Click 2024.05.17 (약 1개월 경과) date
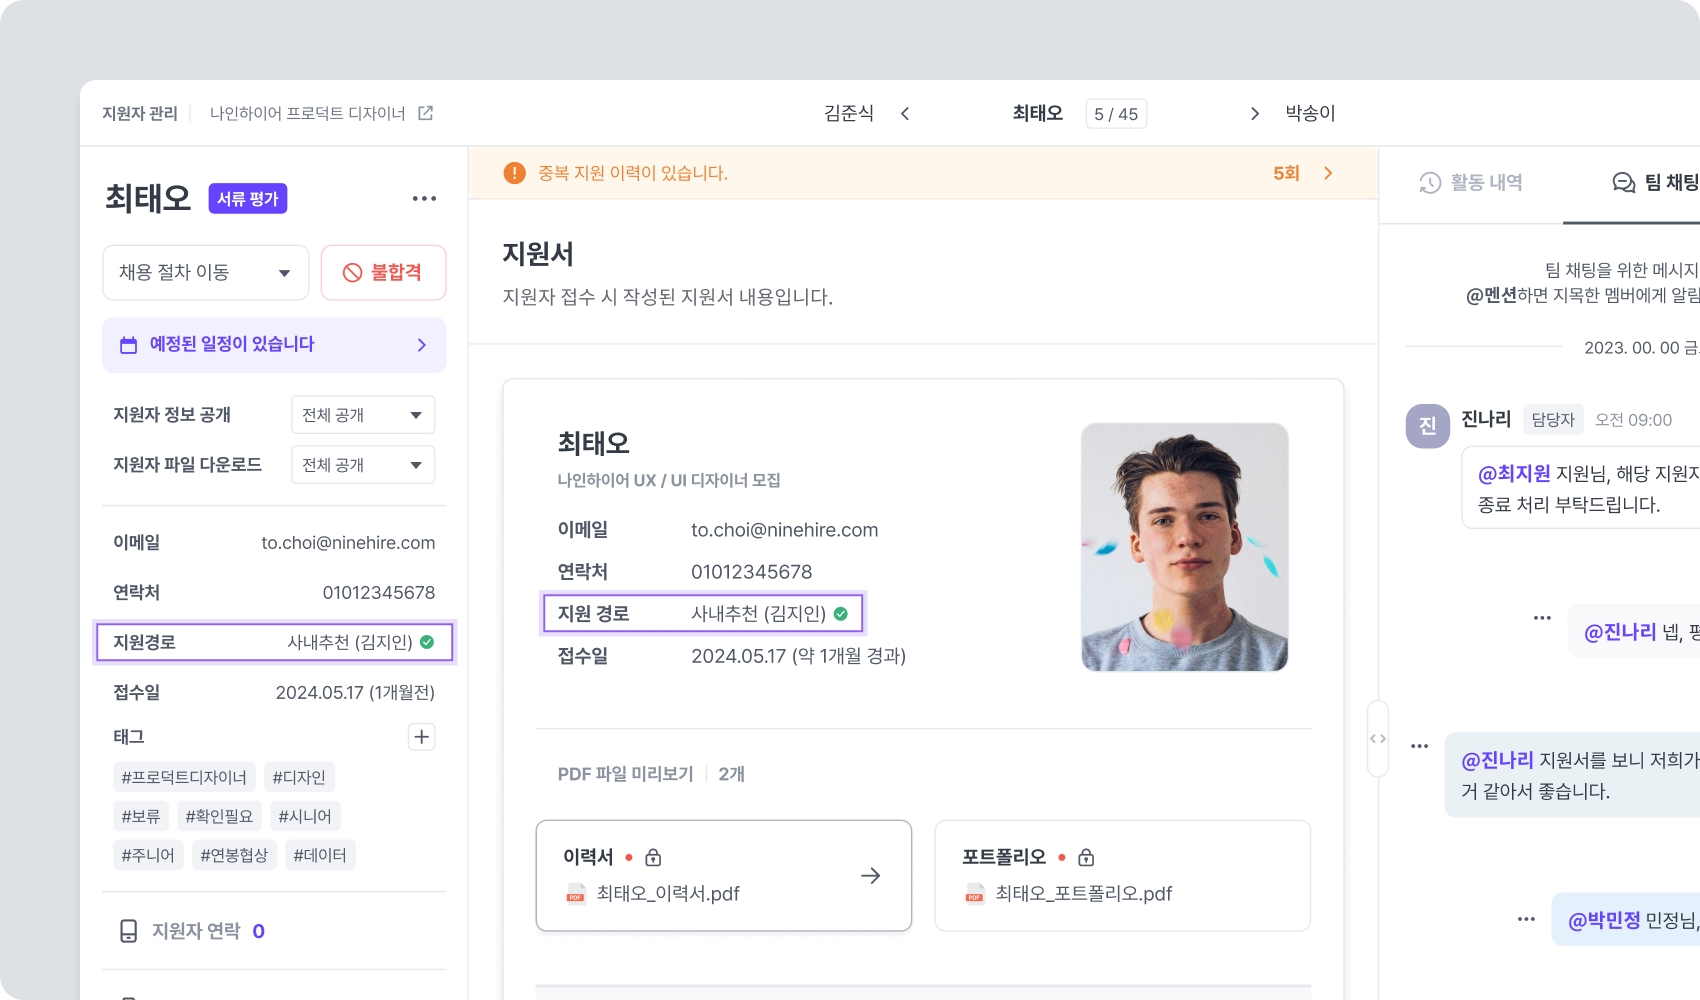1700x1000 pixels. tap(799, 656)
